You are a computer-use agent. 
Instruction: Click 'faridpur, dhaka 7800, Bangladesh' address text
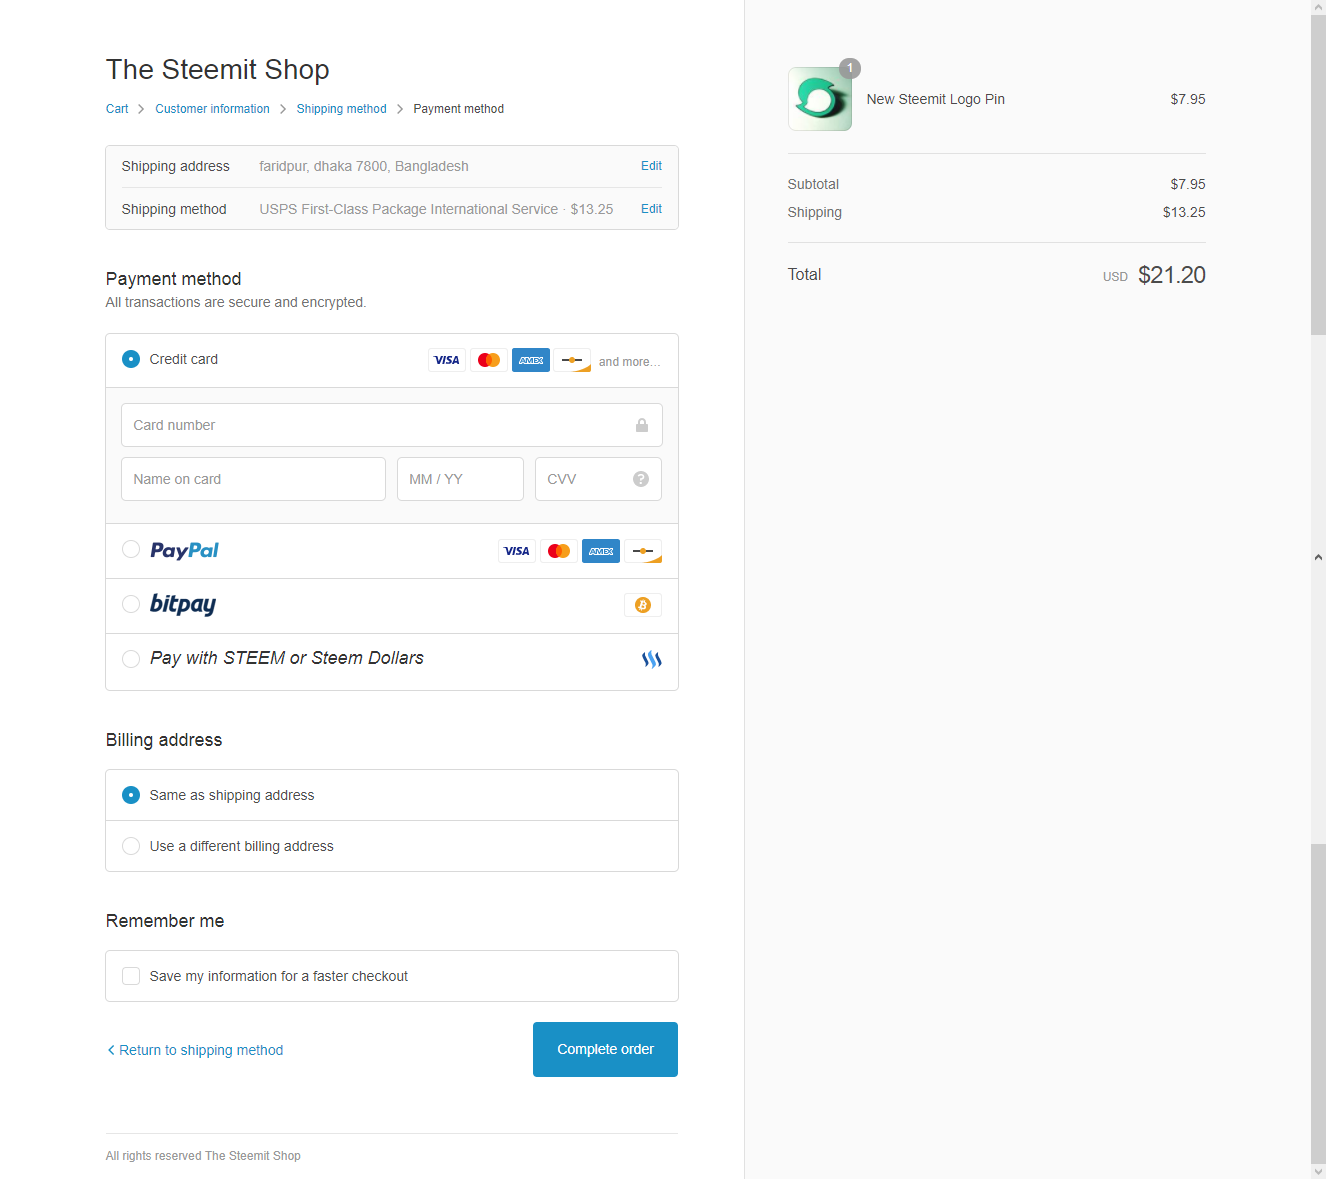pyautogui.click(x=364, y=166)
